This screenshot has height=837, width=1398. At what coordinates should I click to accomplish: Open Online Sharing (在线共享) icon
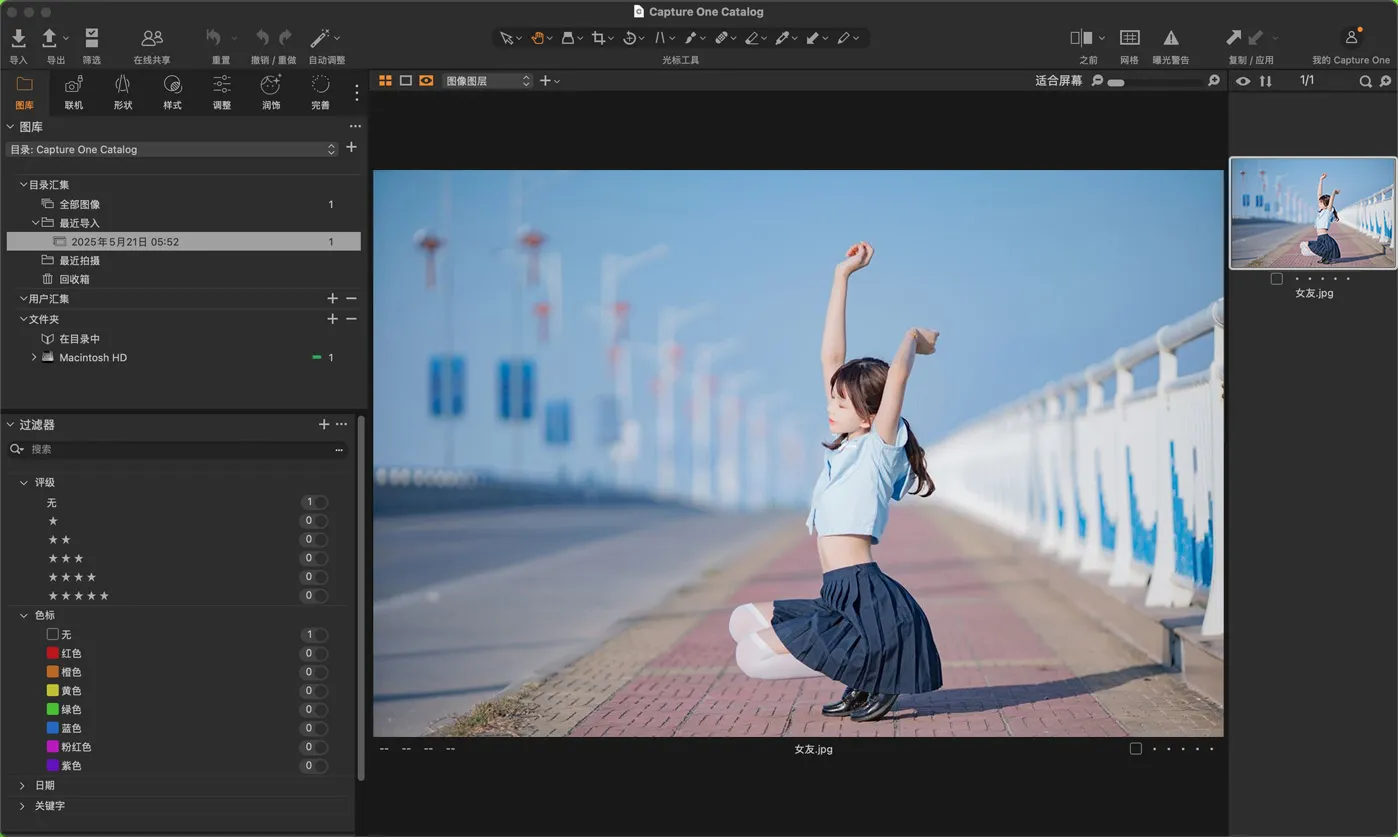coord(152,38)
